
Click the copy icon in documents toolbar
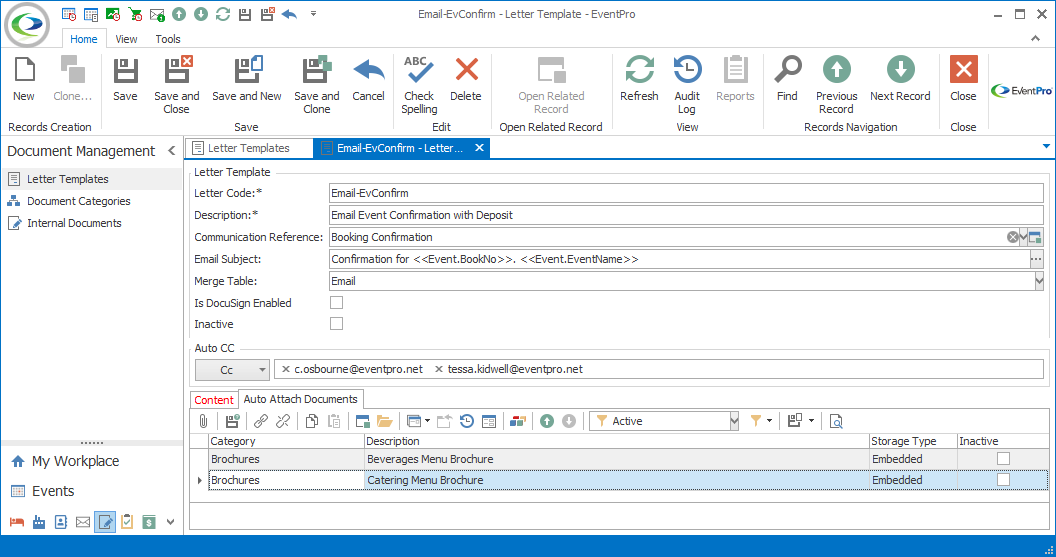tap(312, 422)
